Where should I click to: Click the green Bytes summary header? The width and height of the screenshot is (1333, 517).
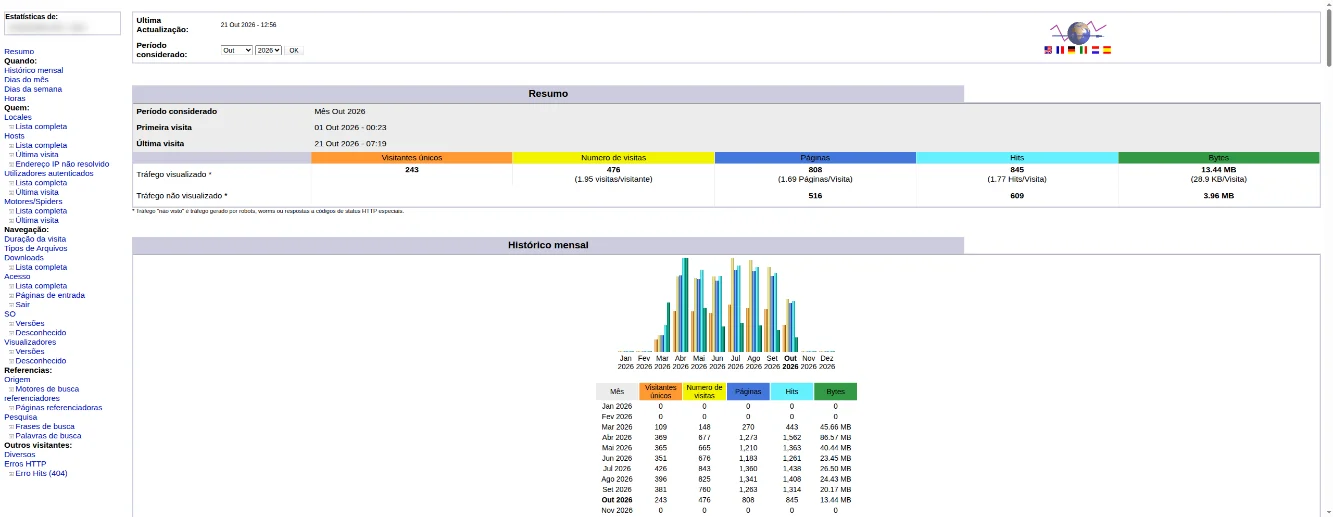click(x=1219, y=158)
